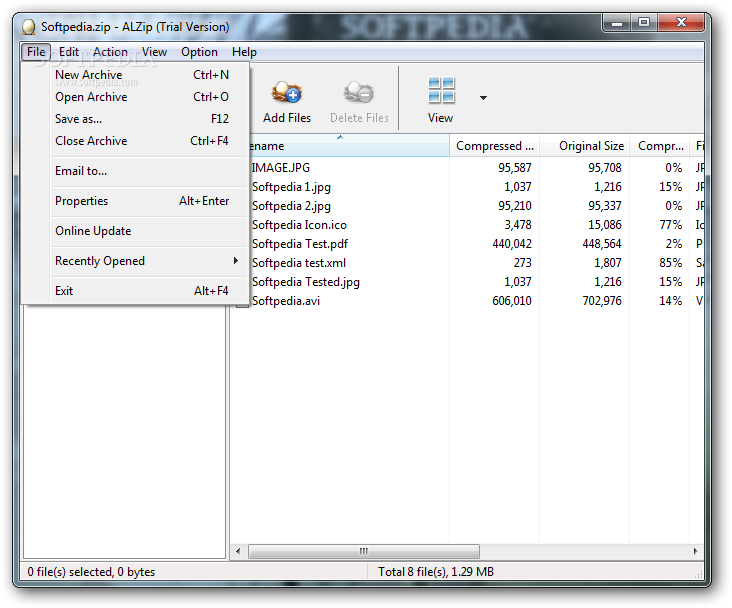Click the ALZip egg icon in title bar
This screenshot has height=608, width=732.
point(28,27)
